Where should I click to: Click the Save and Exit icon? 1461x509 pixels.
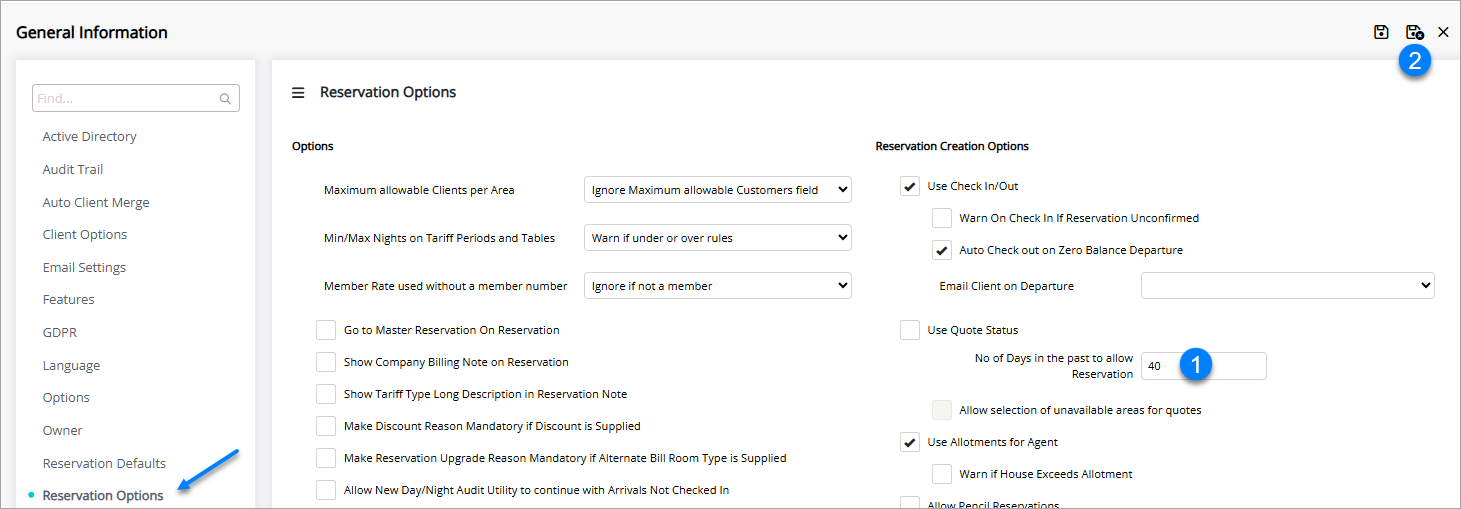click(1414, 32)
